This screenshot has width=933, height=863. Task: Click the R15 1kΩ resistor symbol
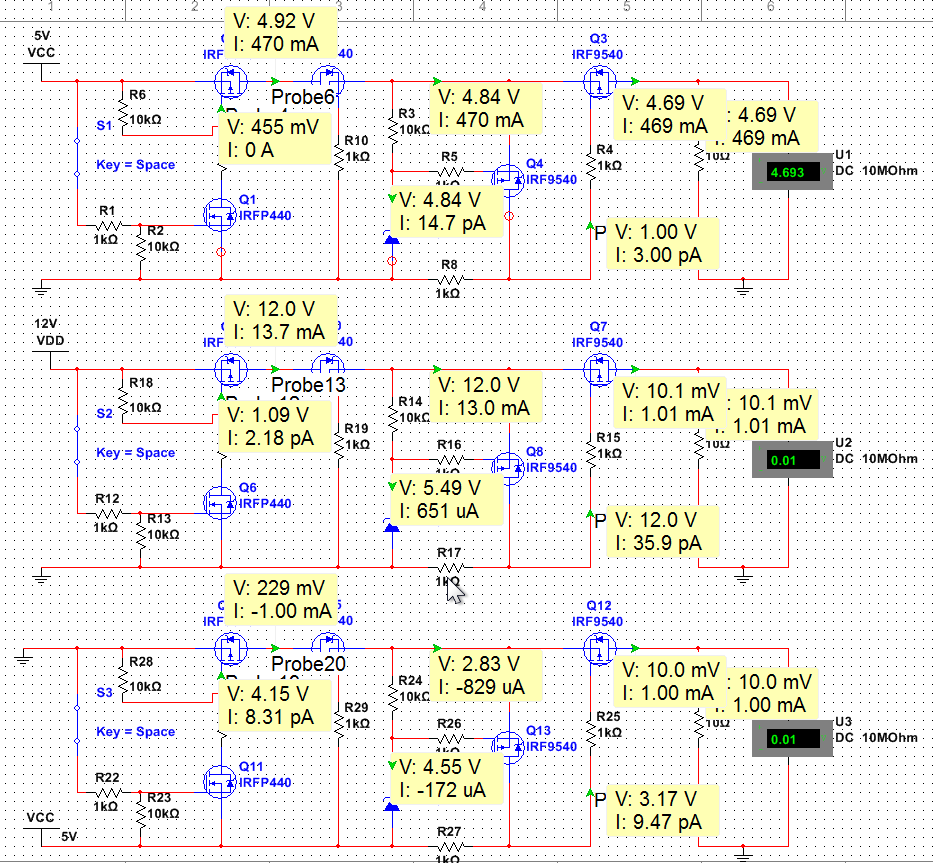[591, 454]
